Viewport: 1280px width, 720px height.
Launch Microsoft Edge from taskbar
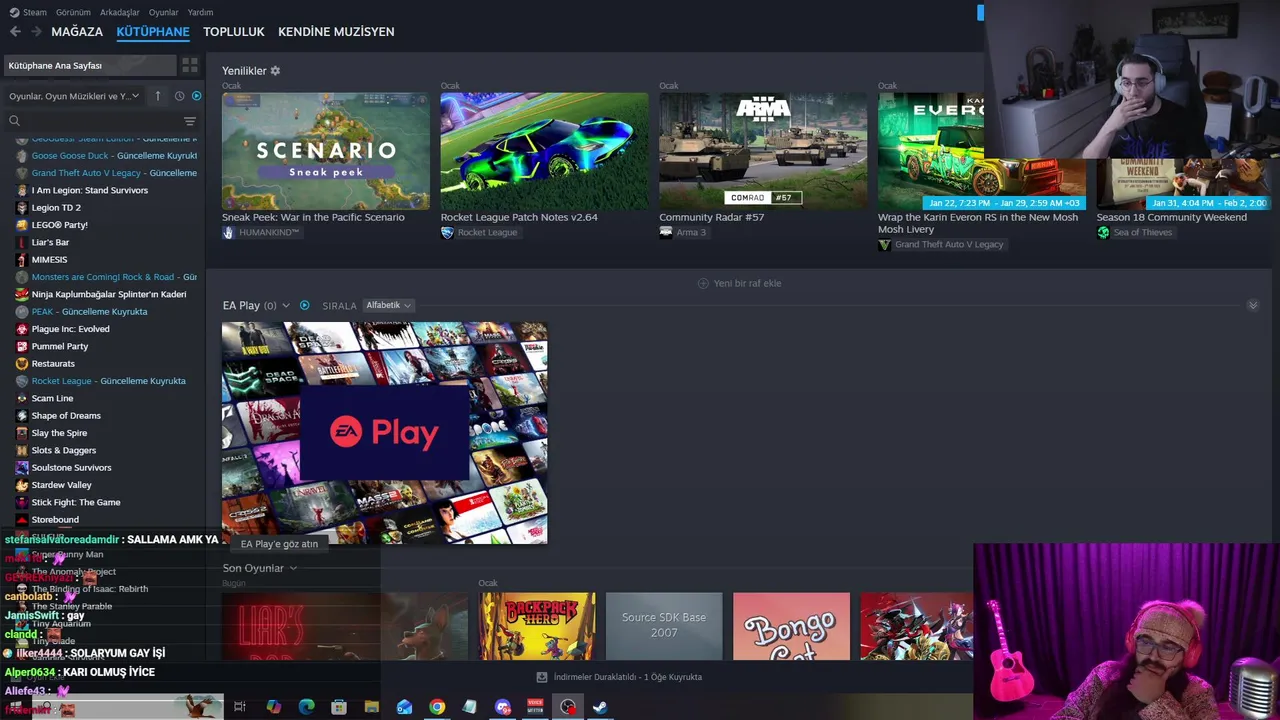[306, 707]
